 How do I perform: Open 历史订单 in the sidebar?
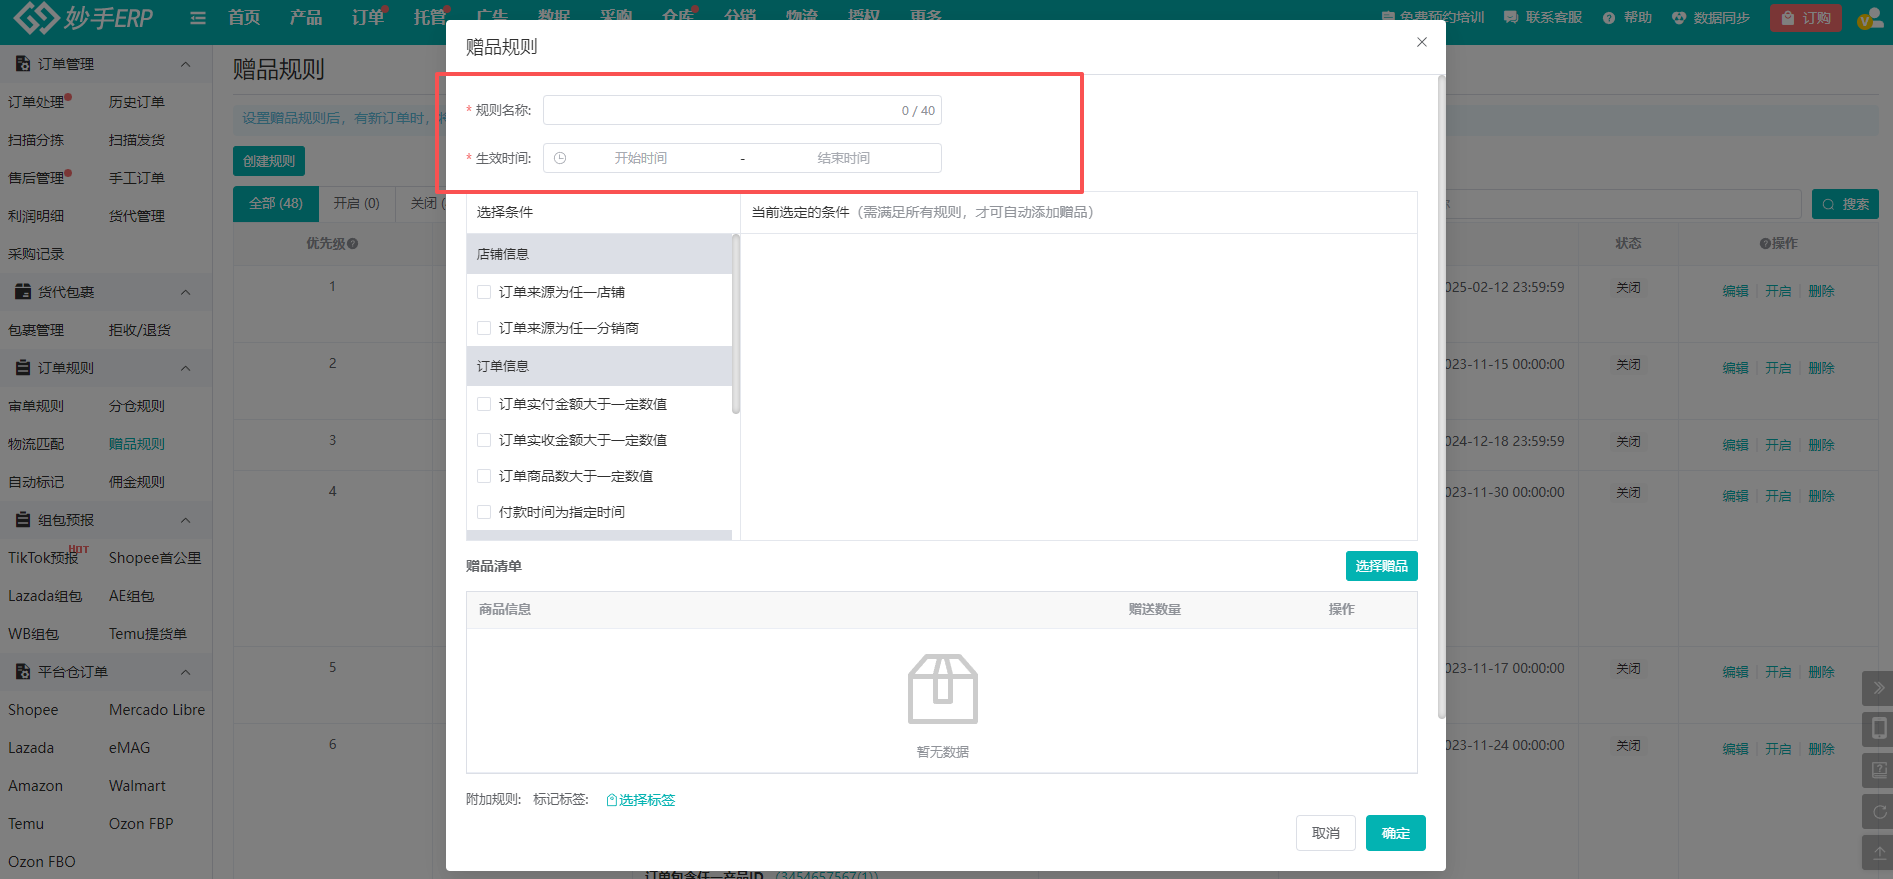[137, 102]
